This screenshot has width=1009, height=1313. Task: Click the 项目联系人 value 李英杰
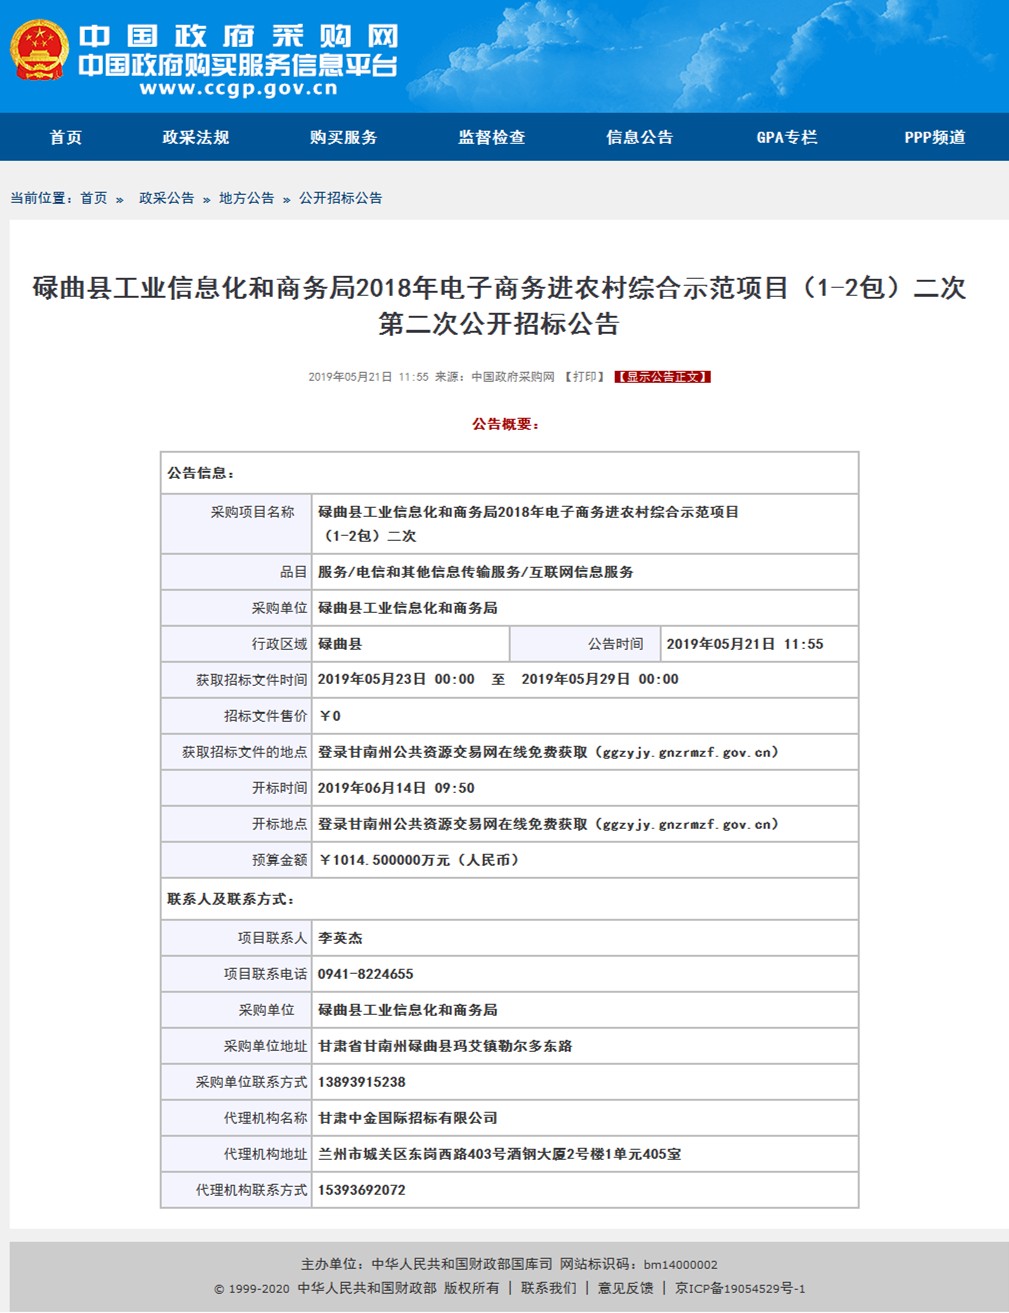coord(340,938)
